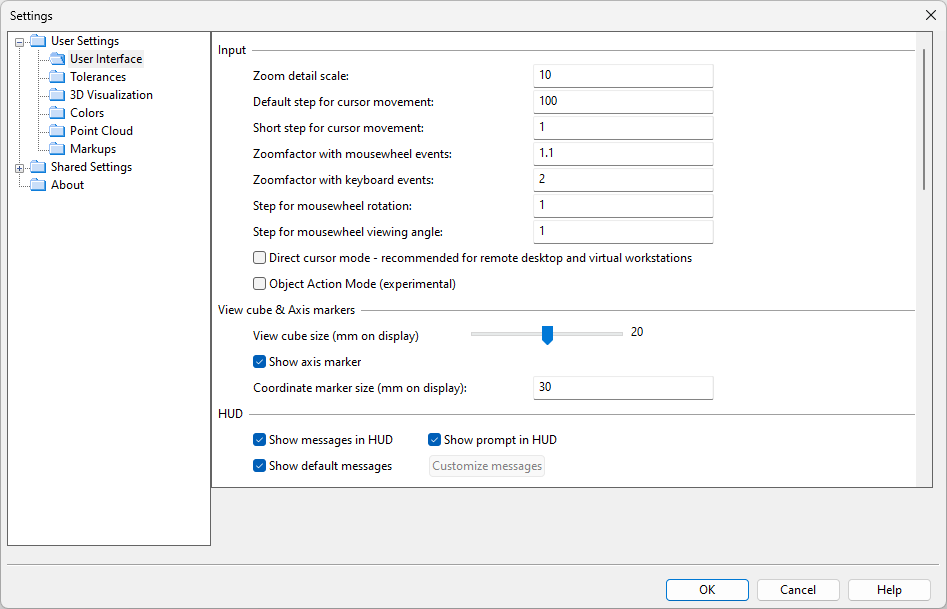This screenshot has width=947, height=609.
Task: Uncheck Show axis marker
Action: coord(260,362)
